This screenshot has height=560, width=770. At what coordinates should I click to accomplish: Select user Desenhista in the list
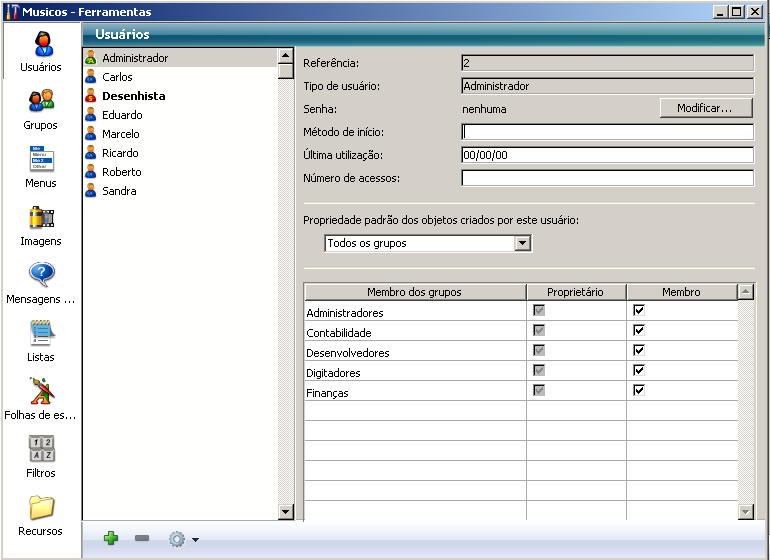click(133, 96)
